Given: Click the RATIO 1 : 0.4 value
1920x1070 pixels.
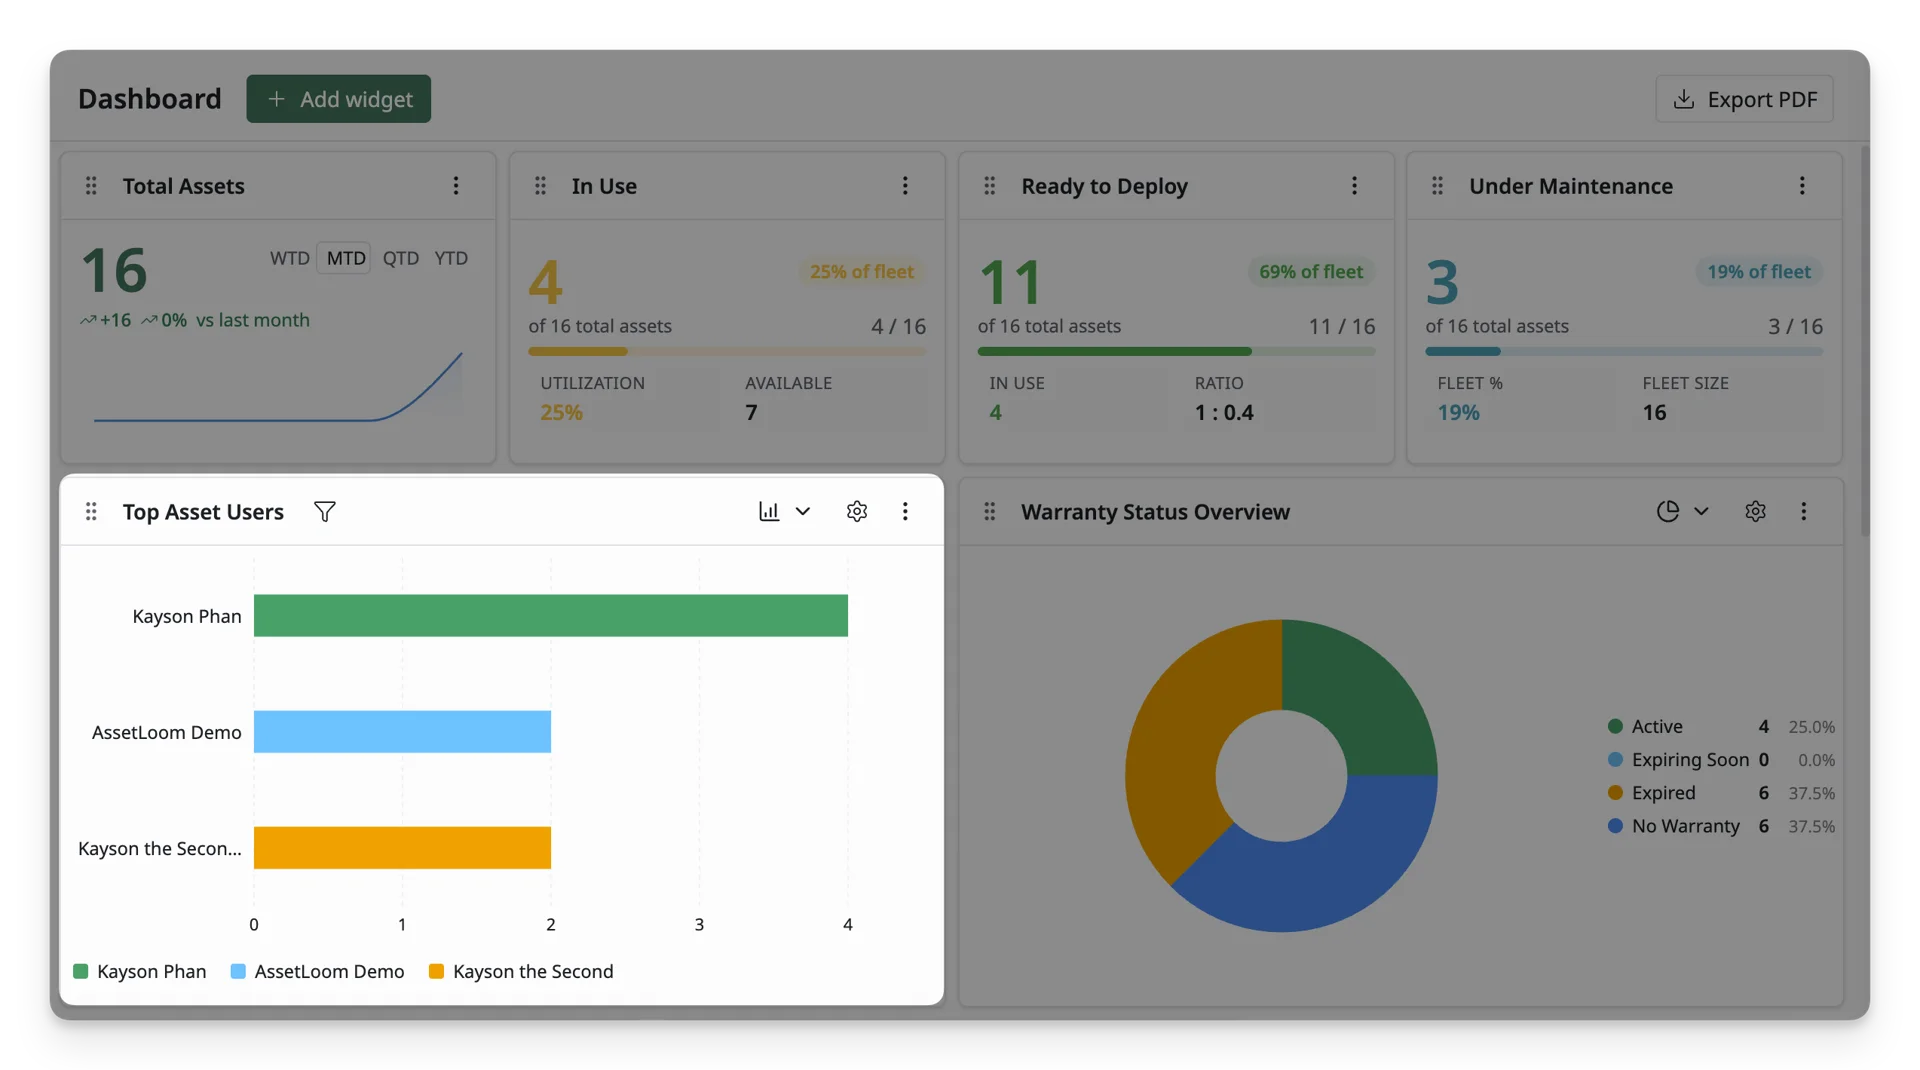Looking at the screenshot, I should pyautogui.click(x=1224, y=412).
